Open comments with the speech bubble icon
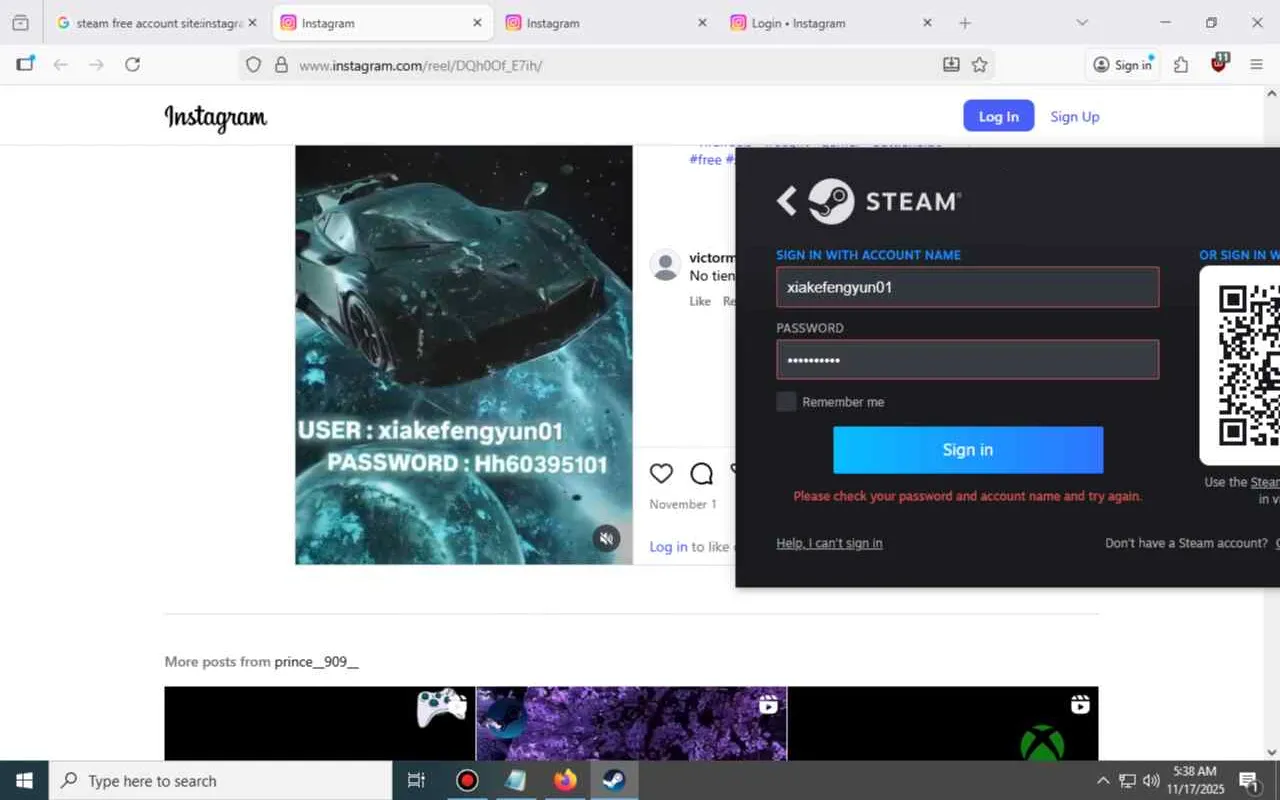The width and height of the screenshot is (1280, 800). pyautogui.click(x=702, y=473)
